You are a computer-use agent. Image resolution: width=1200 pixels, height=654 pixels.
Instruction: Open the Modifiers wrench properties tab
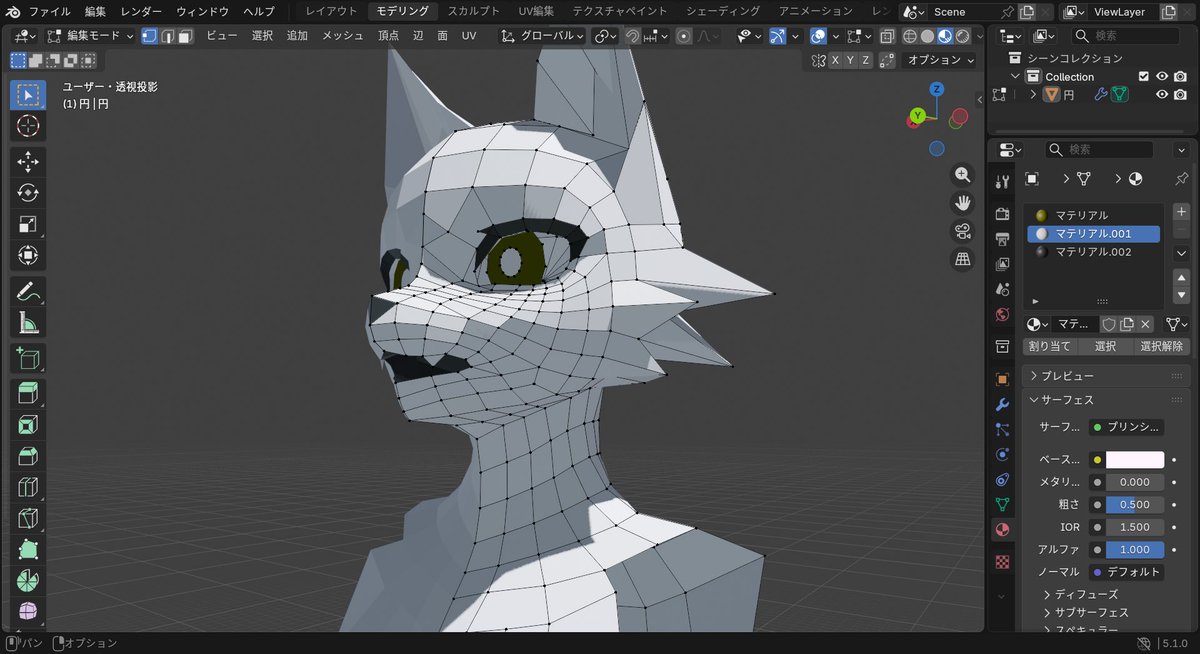pos(1002,404)
